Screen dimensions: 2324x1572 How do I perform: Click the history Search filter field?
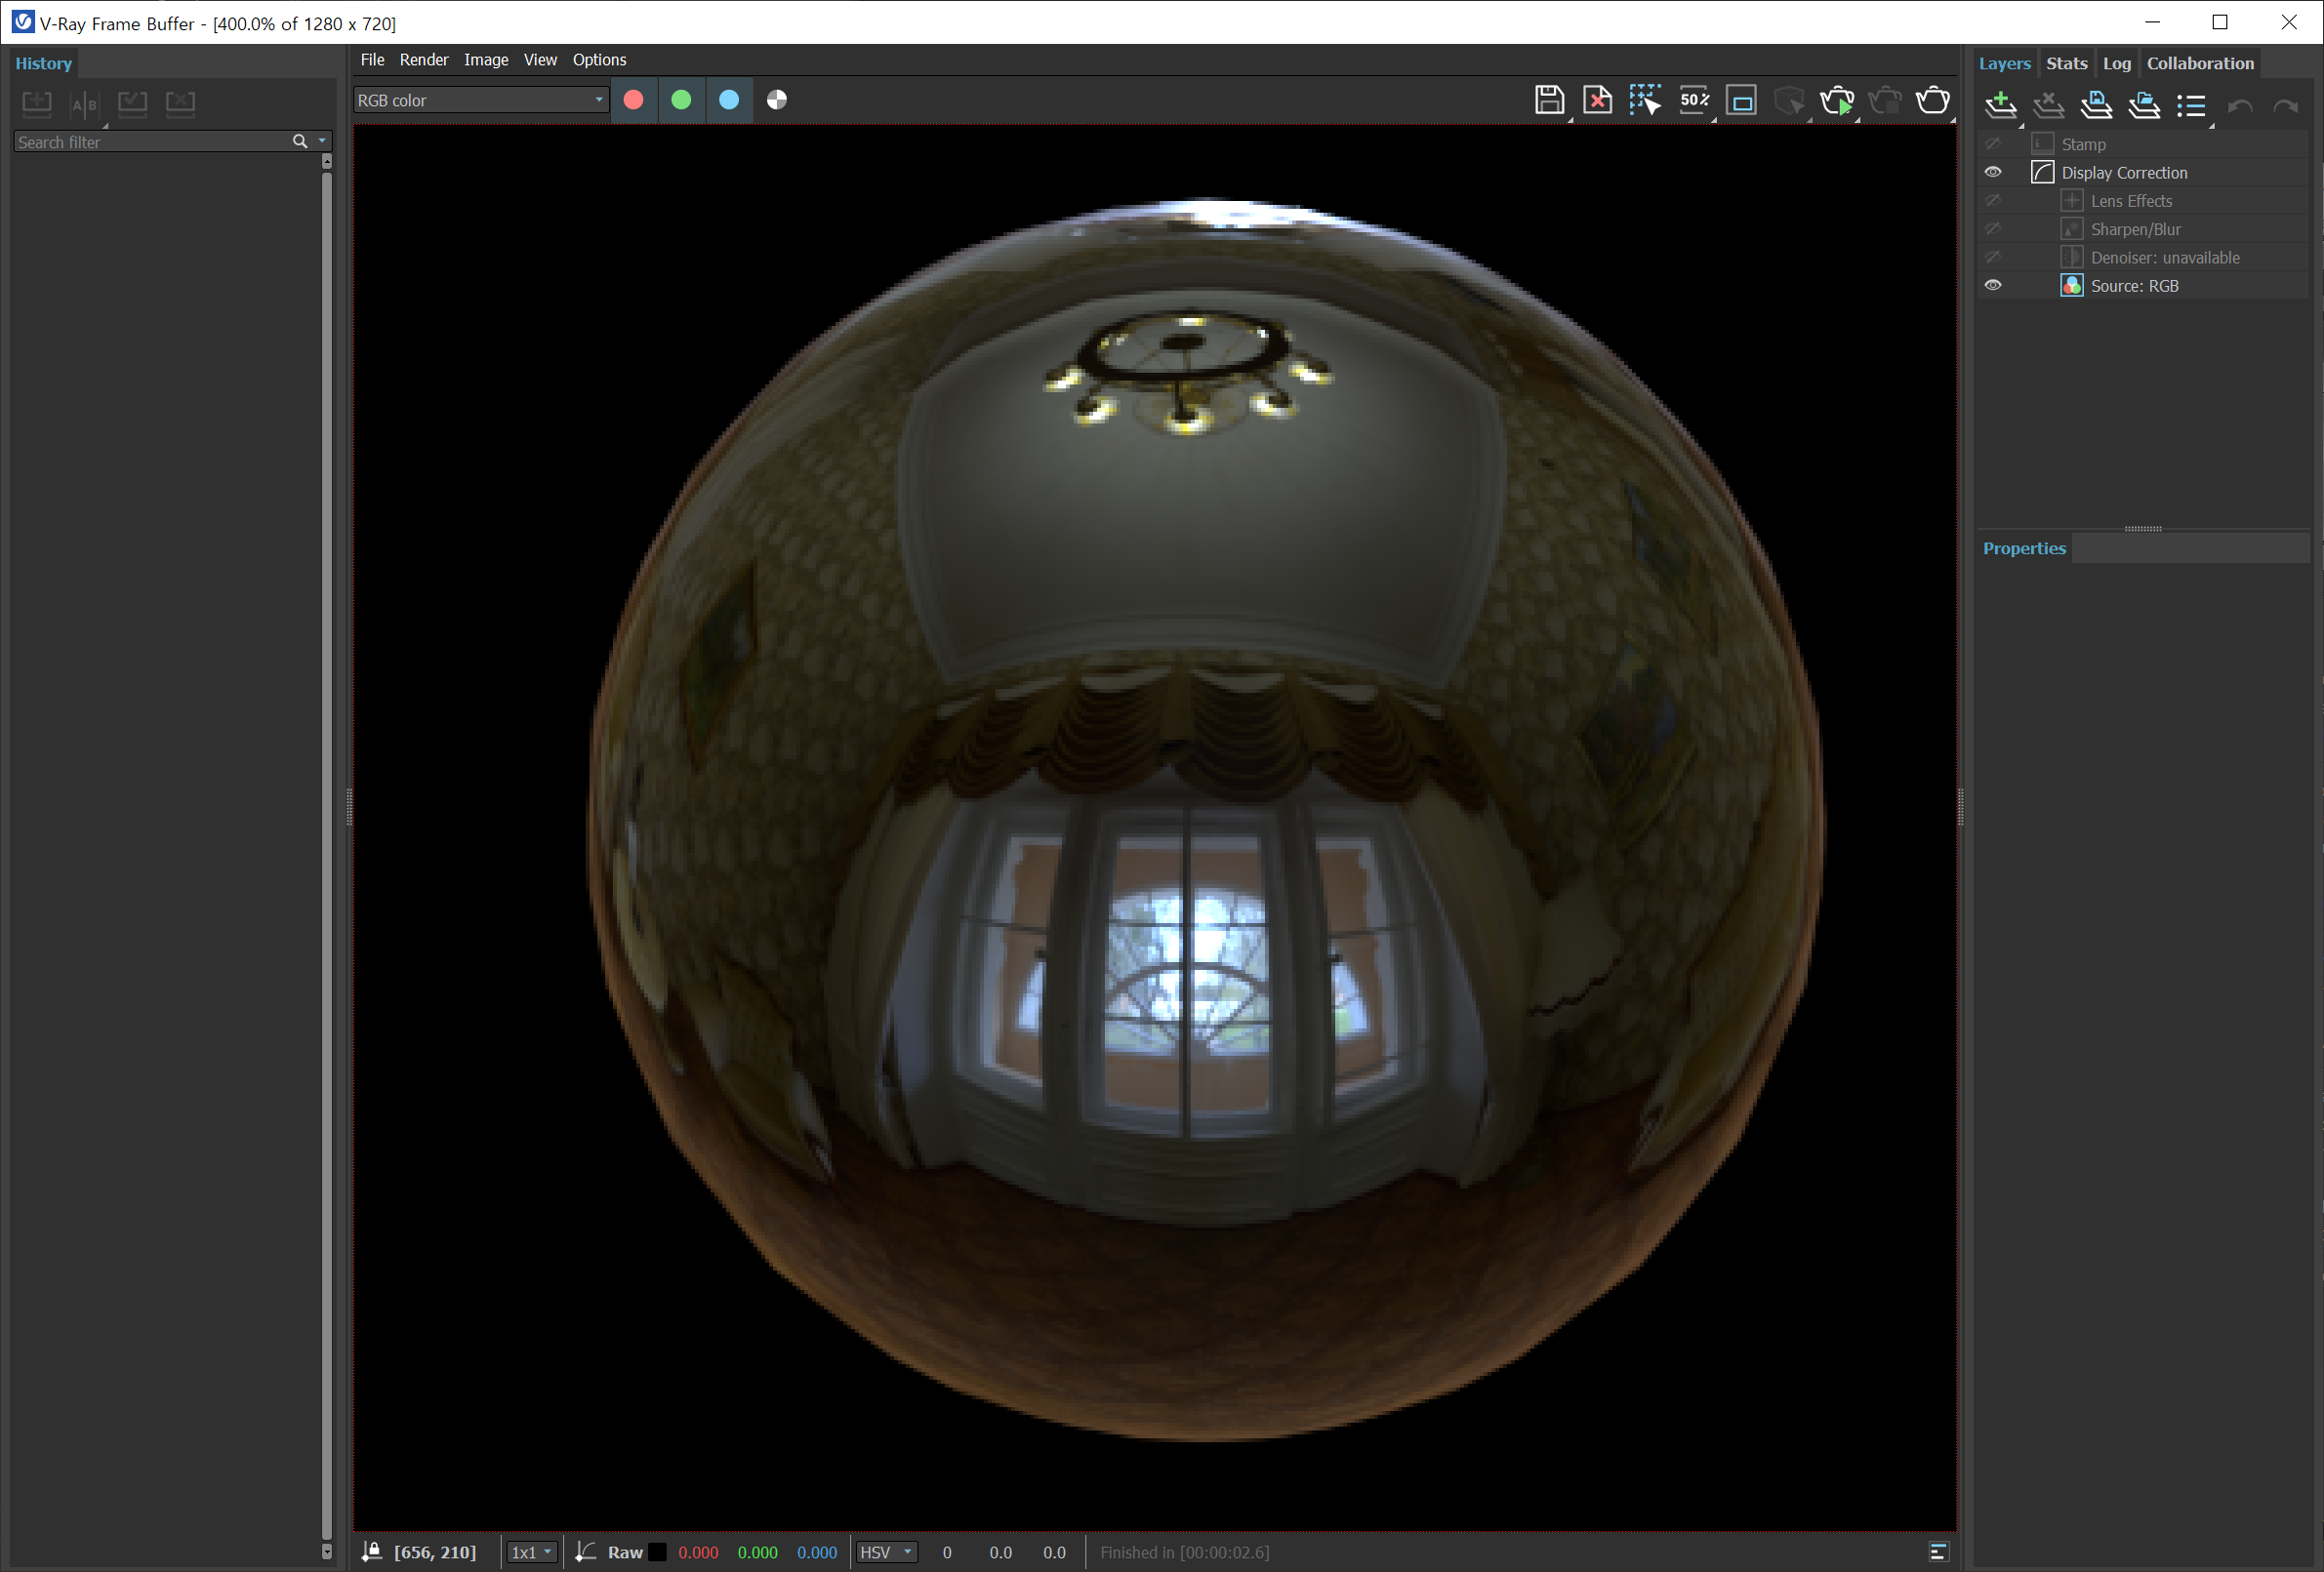[150, 142]
